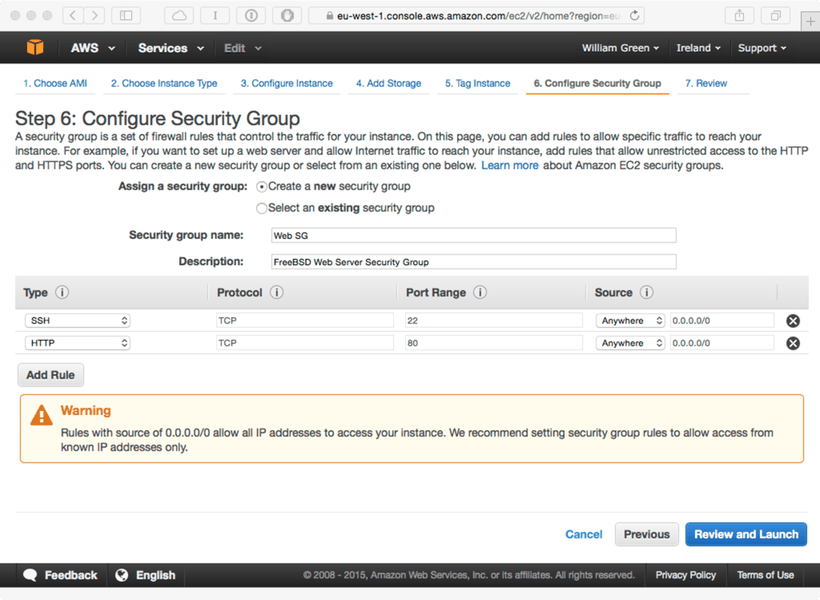
Task: Click the English language label
Action: click(x=156, y=575)
